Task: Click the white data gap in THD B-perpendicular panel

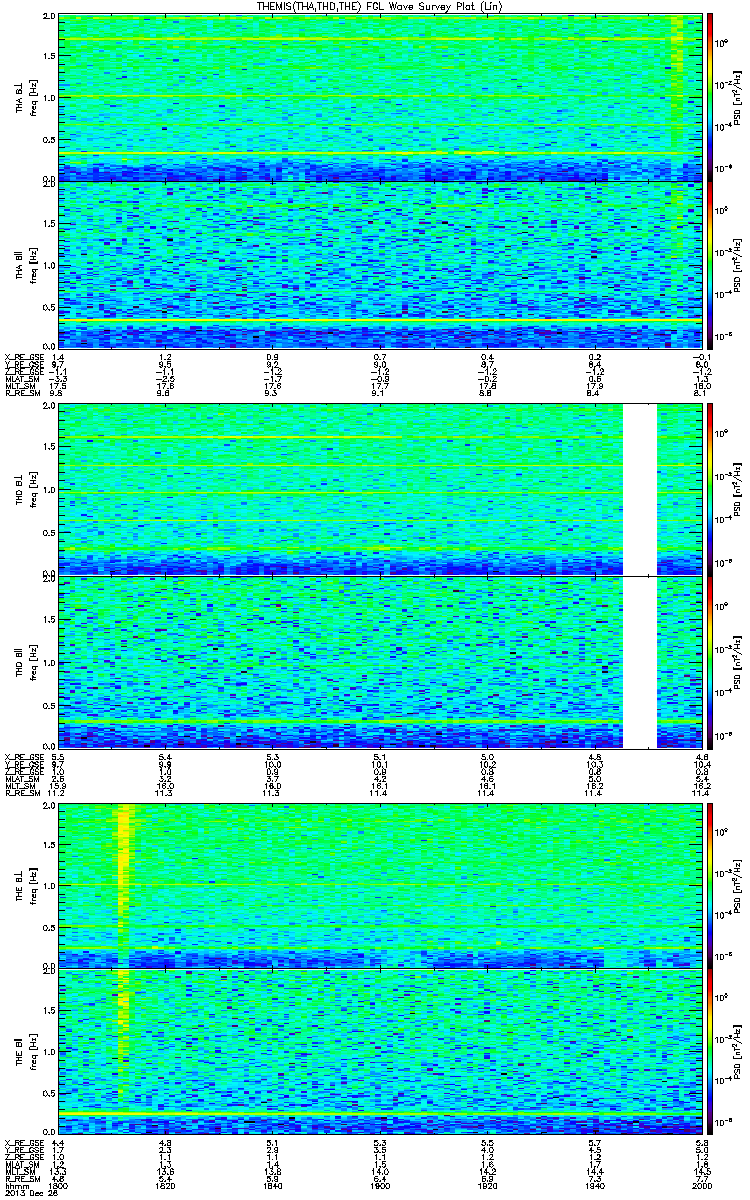Action: [640, 489]
